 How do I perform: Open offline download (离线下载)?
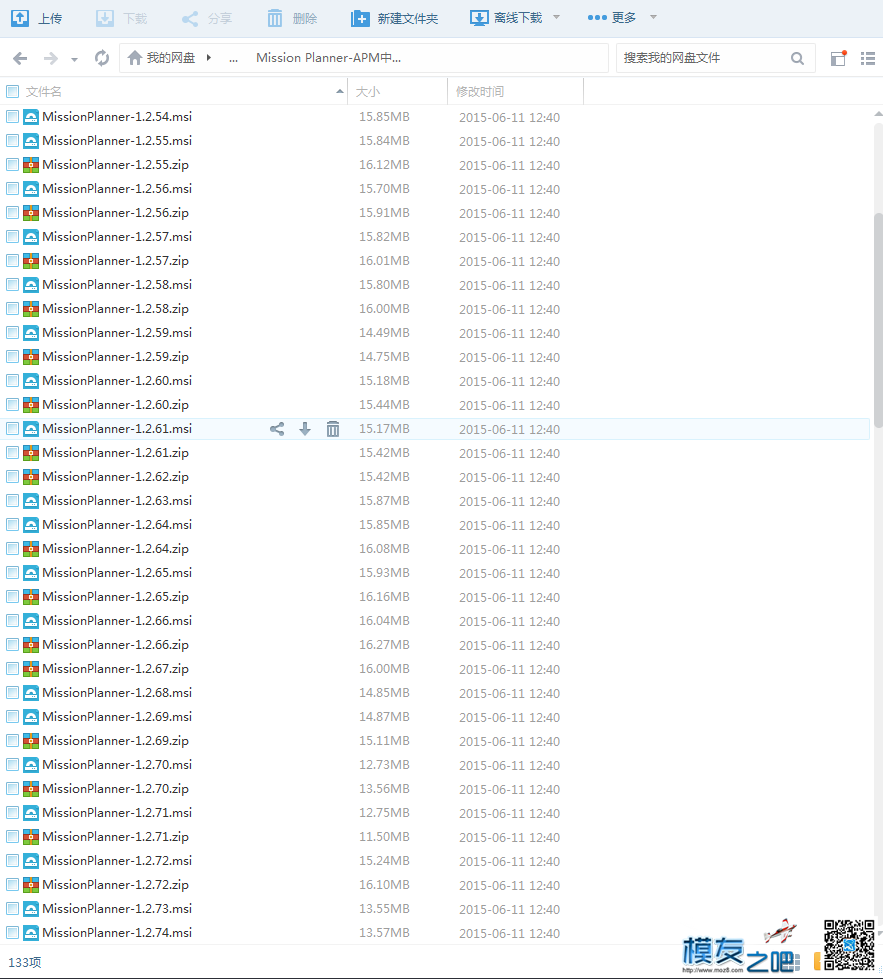point(506,18)
